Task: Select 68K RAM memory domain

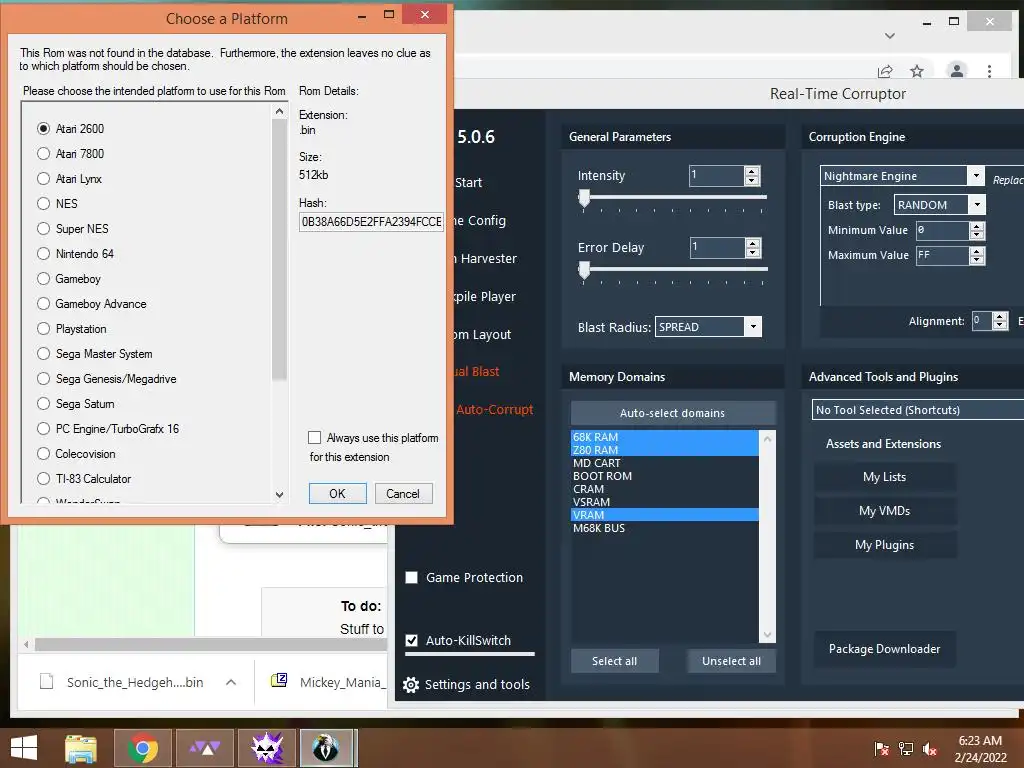Action: click(x=665, y=437)
